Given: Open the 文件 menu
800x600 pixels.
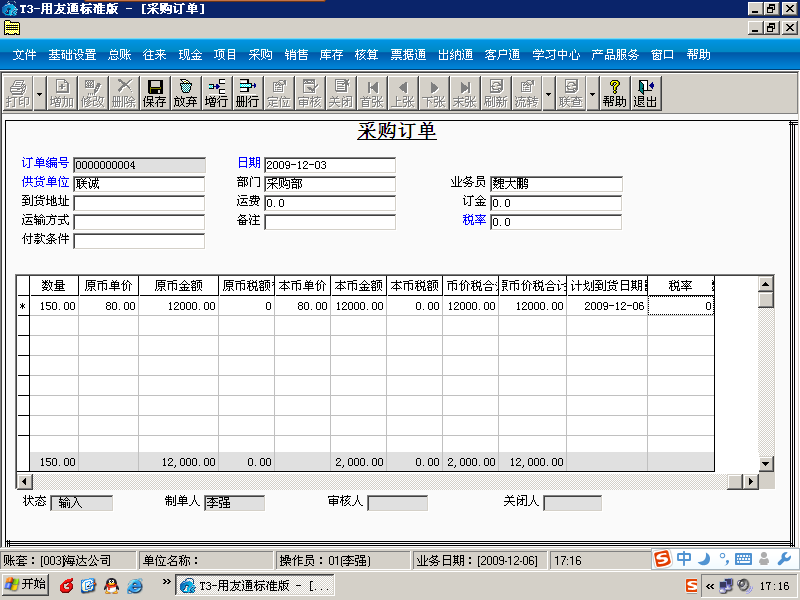Looking at the screenshot, I should [24, 55].
